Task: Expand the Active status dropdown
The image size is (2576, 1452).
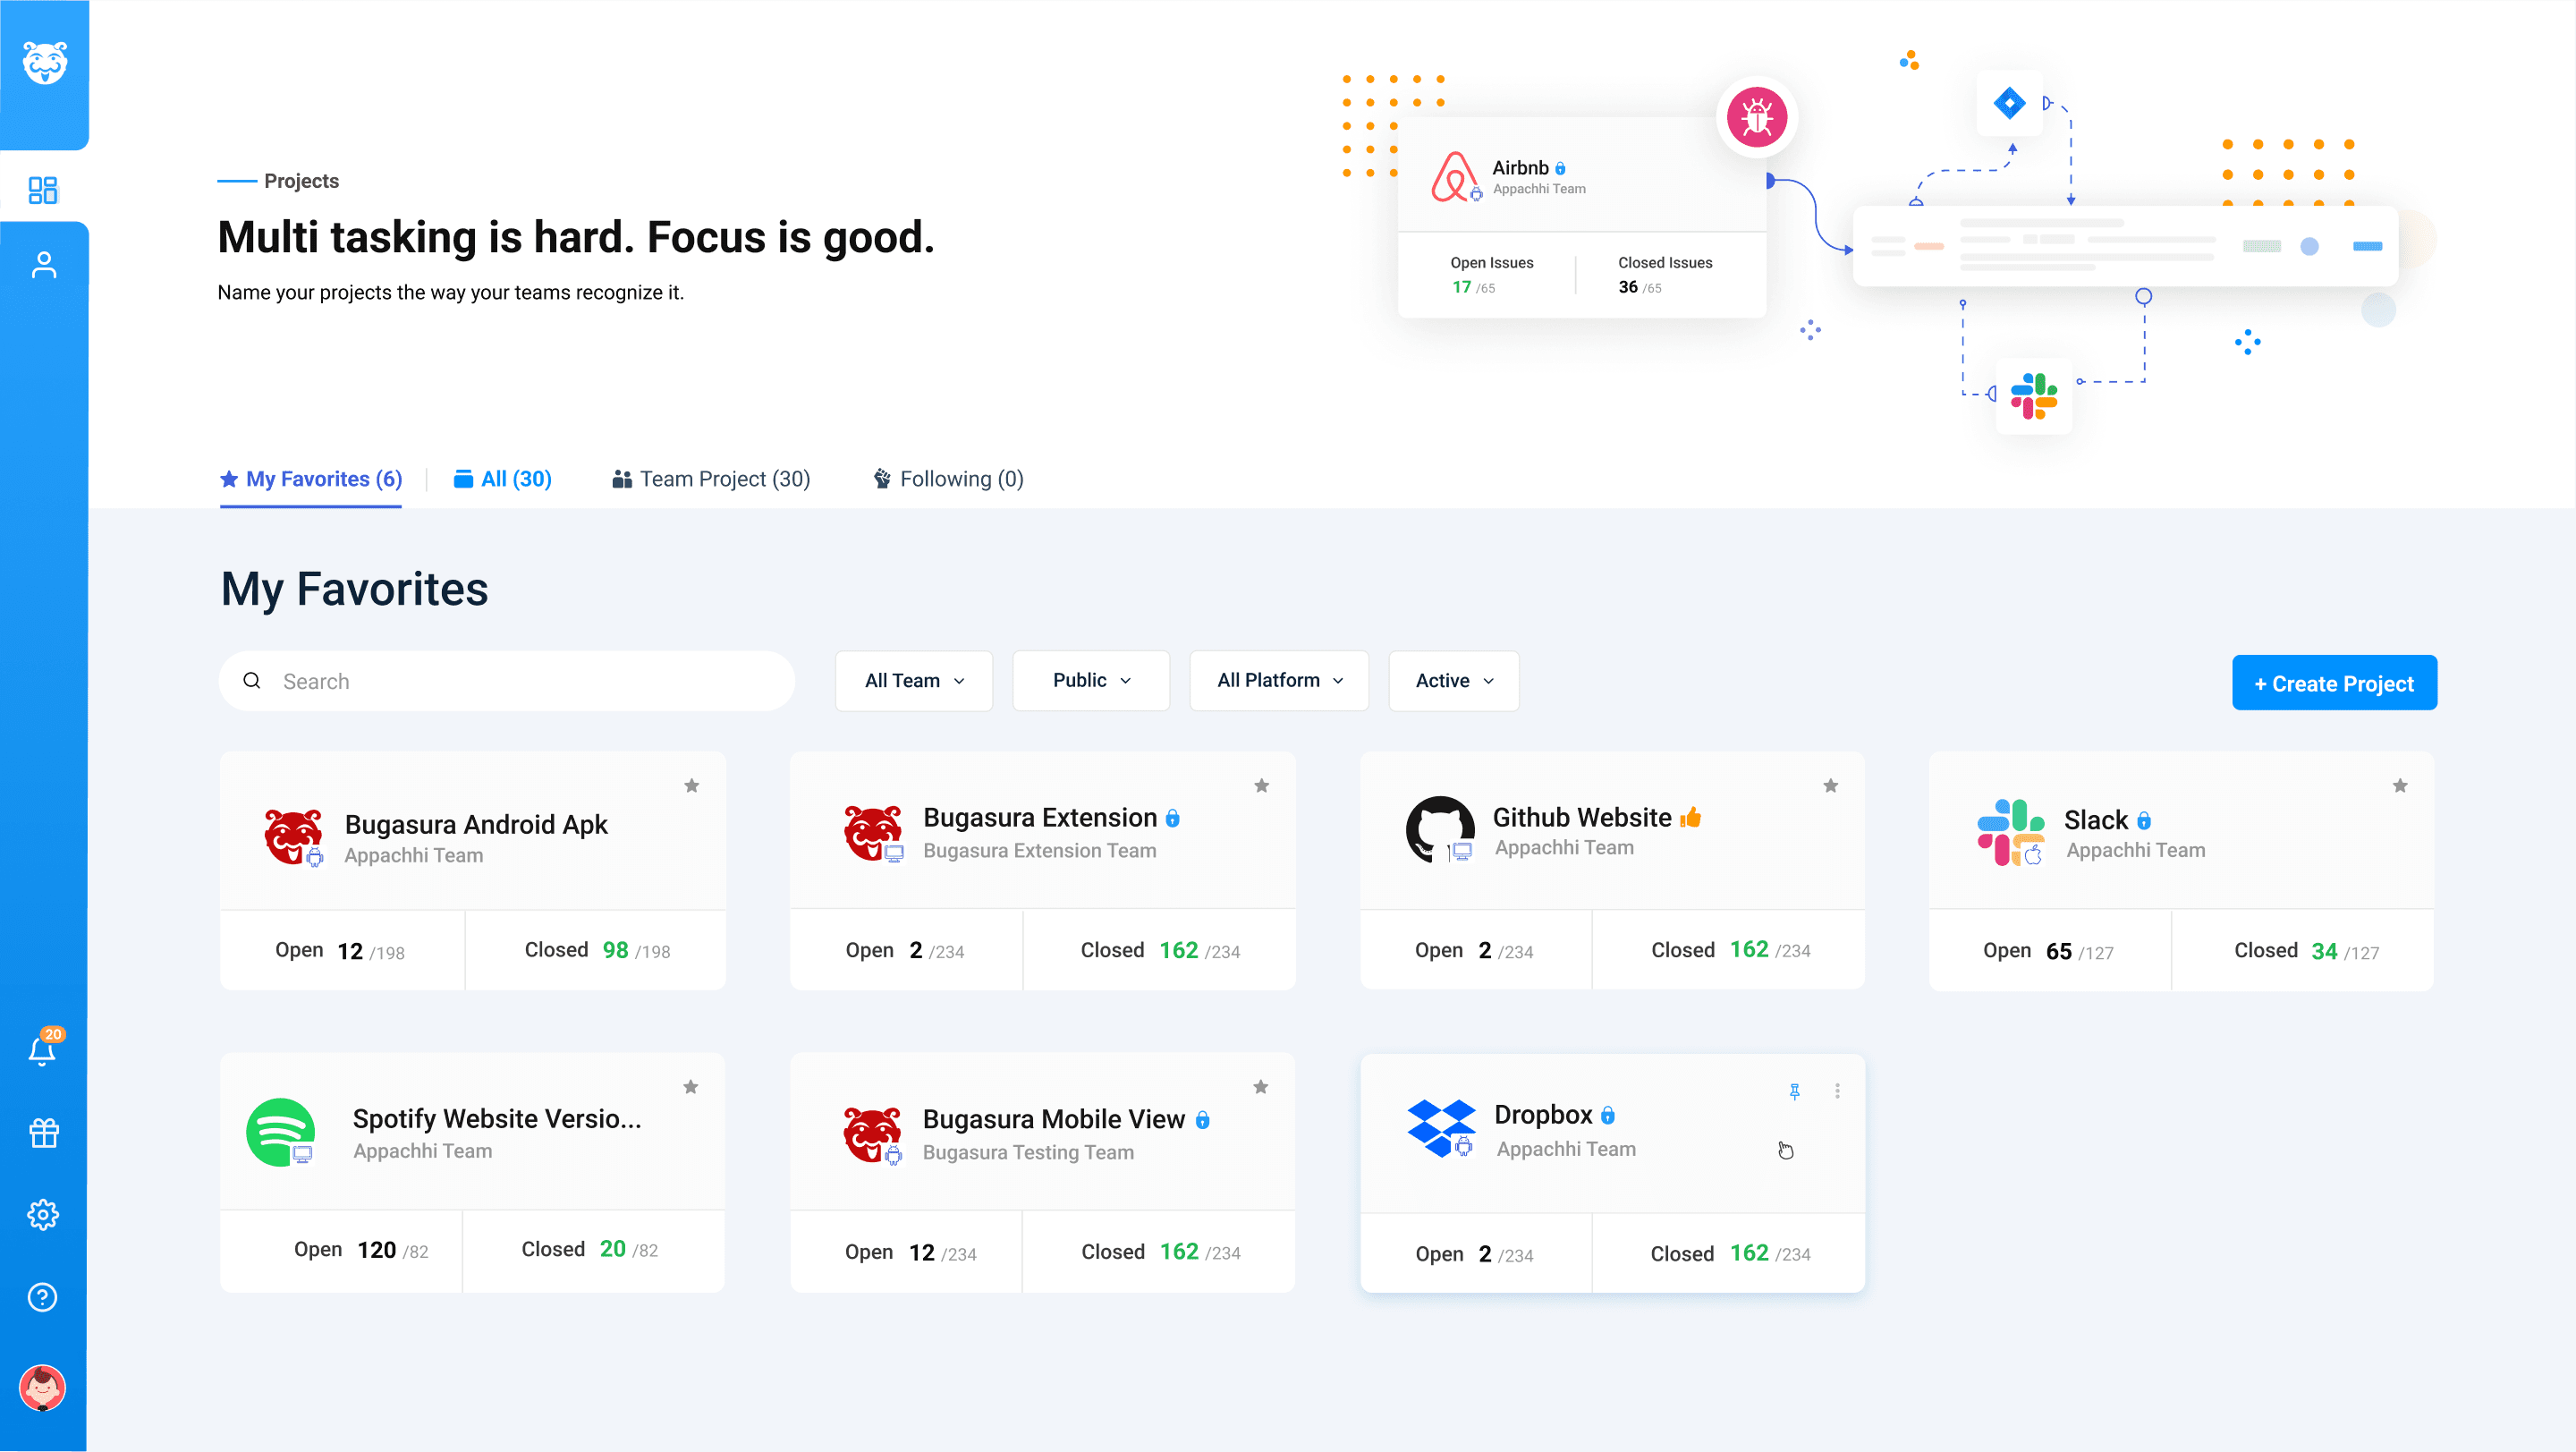Action: coord(1453,681)
